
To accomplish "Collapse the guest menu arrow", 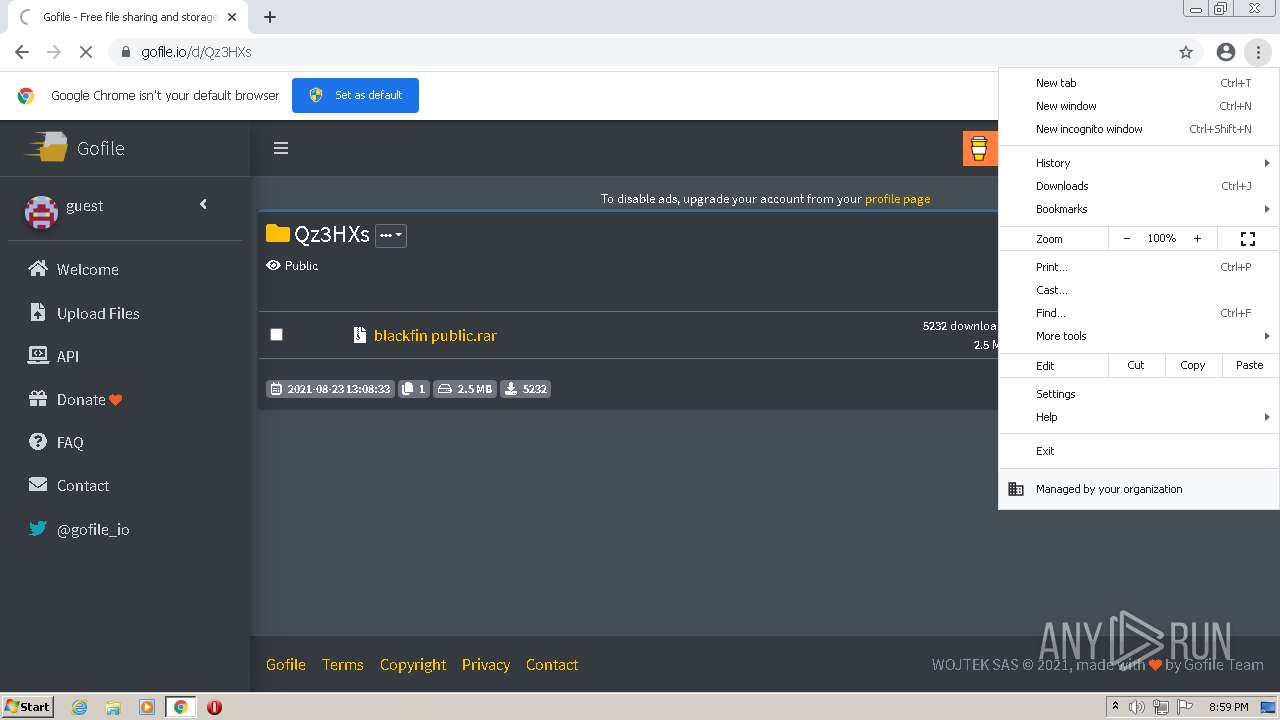I will point(203,204).
